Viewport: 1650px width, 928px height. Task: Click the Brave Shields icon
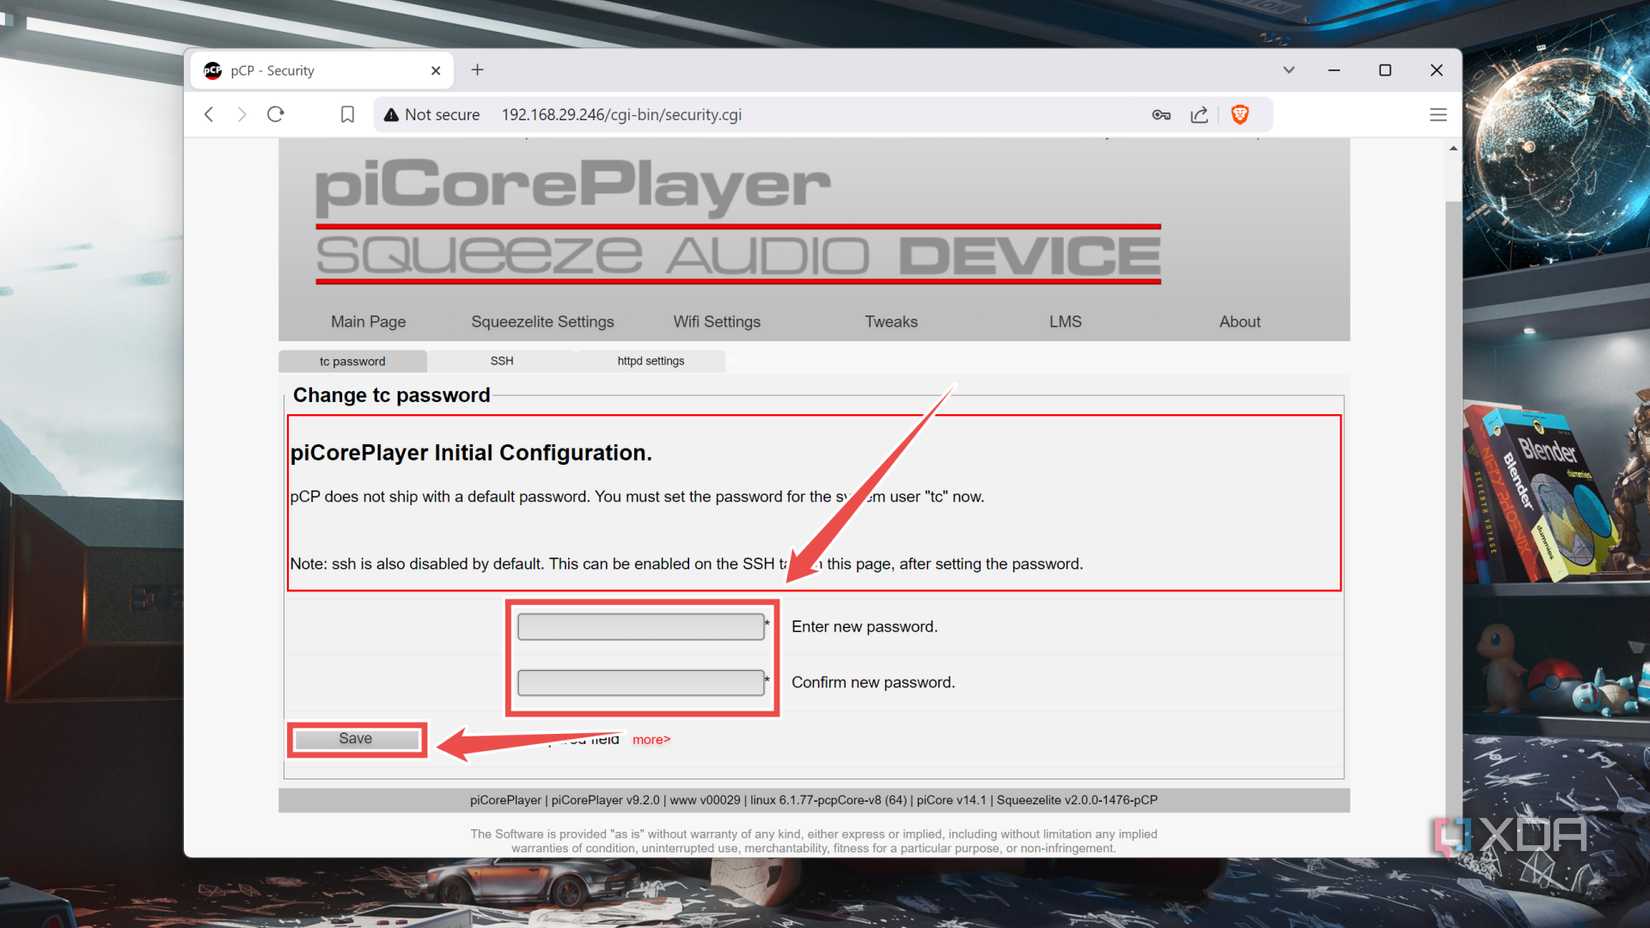pos(1239,114)
